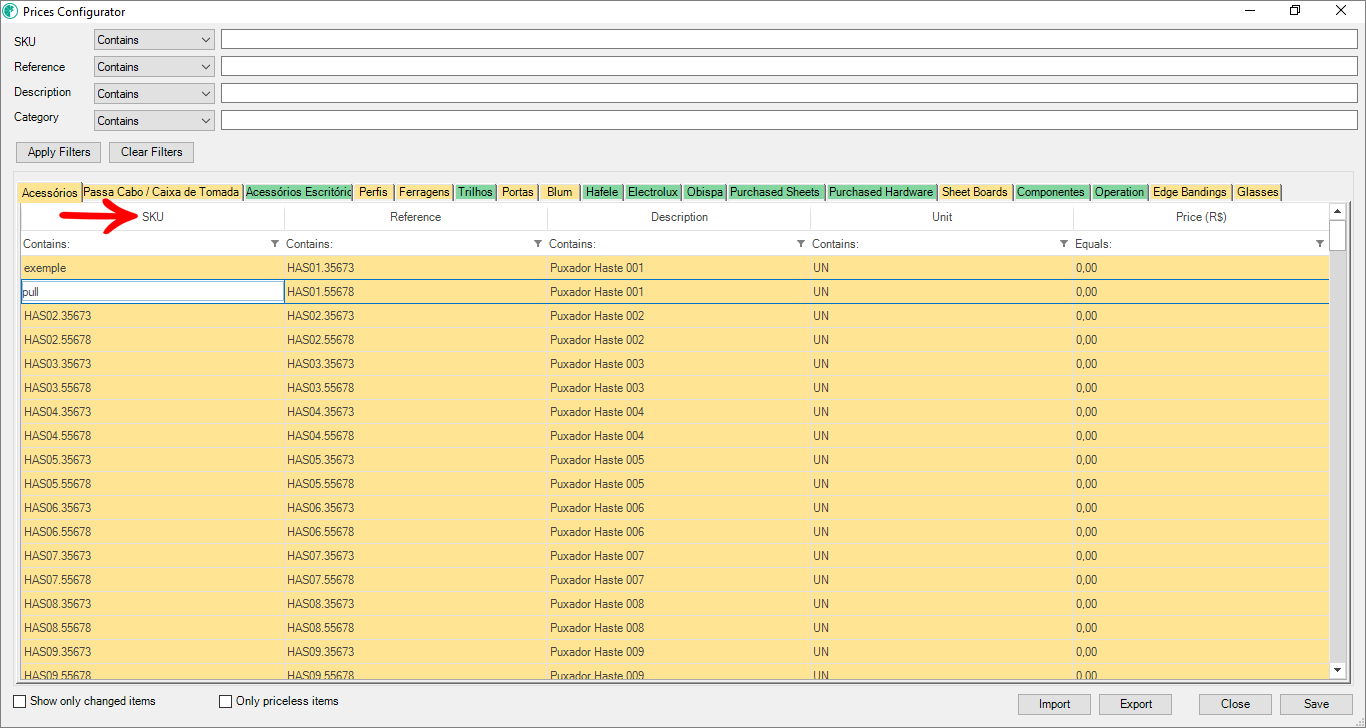Viewport: 1366px width, 728px height.
Task: Open the Ferragens tab
Action: coord(424,192)
